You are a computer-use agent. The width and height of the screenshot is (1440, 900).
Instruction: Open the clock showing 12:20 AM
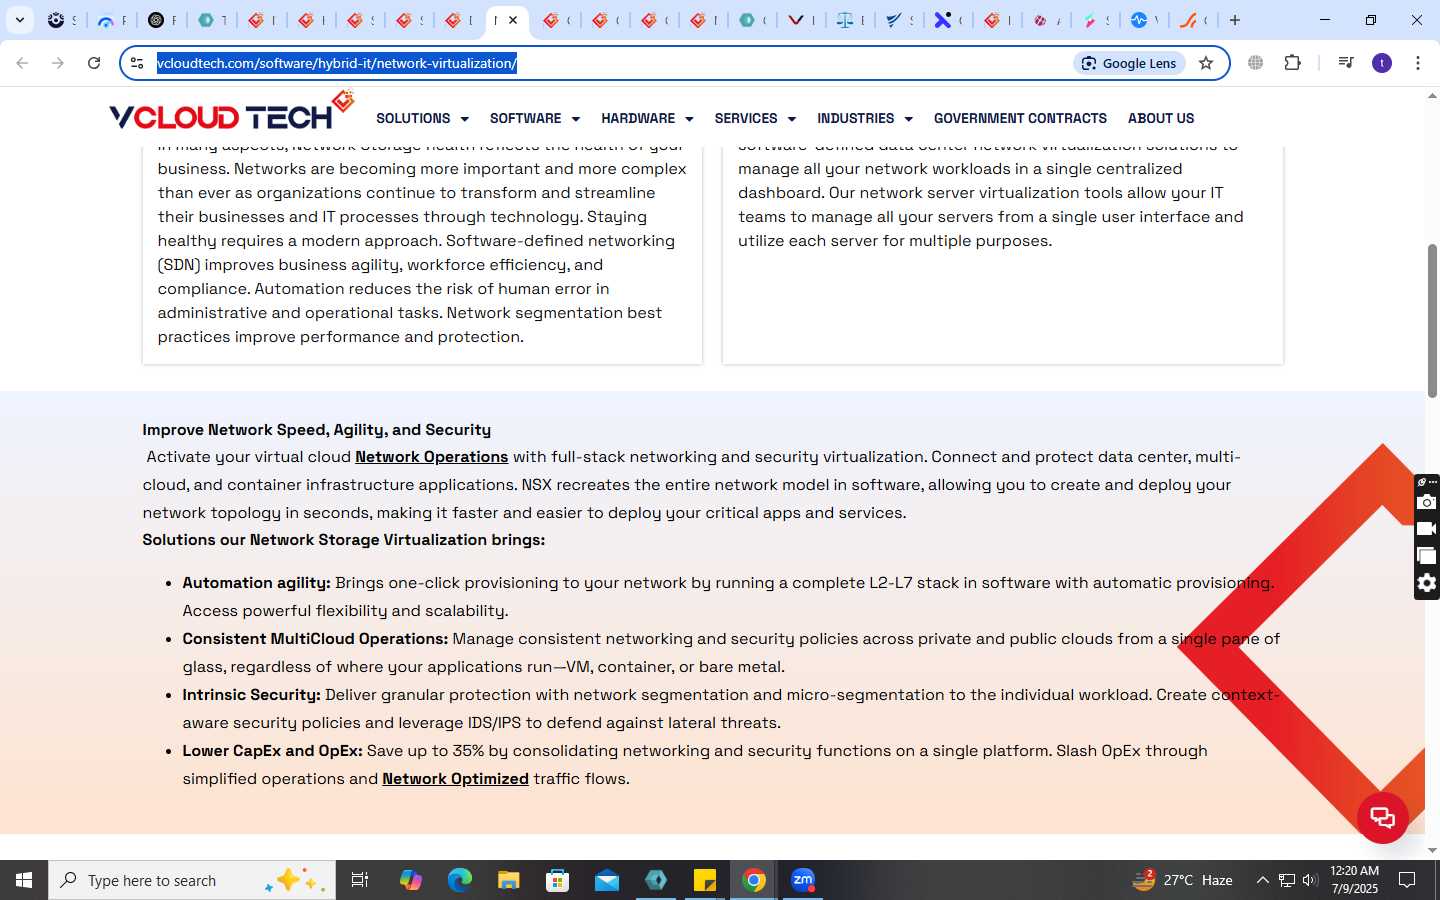1354,880
